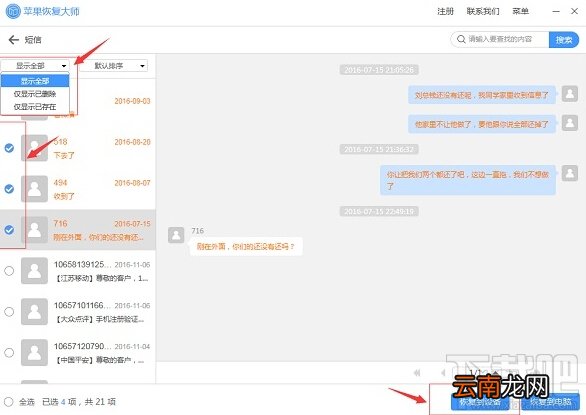
Task: Choose 仅显示已存在 in the dropdown list
Action: (35, 107)
